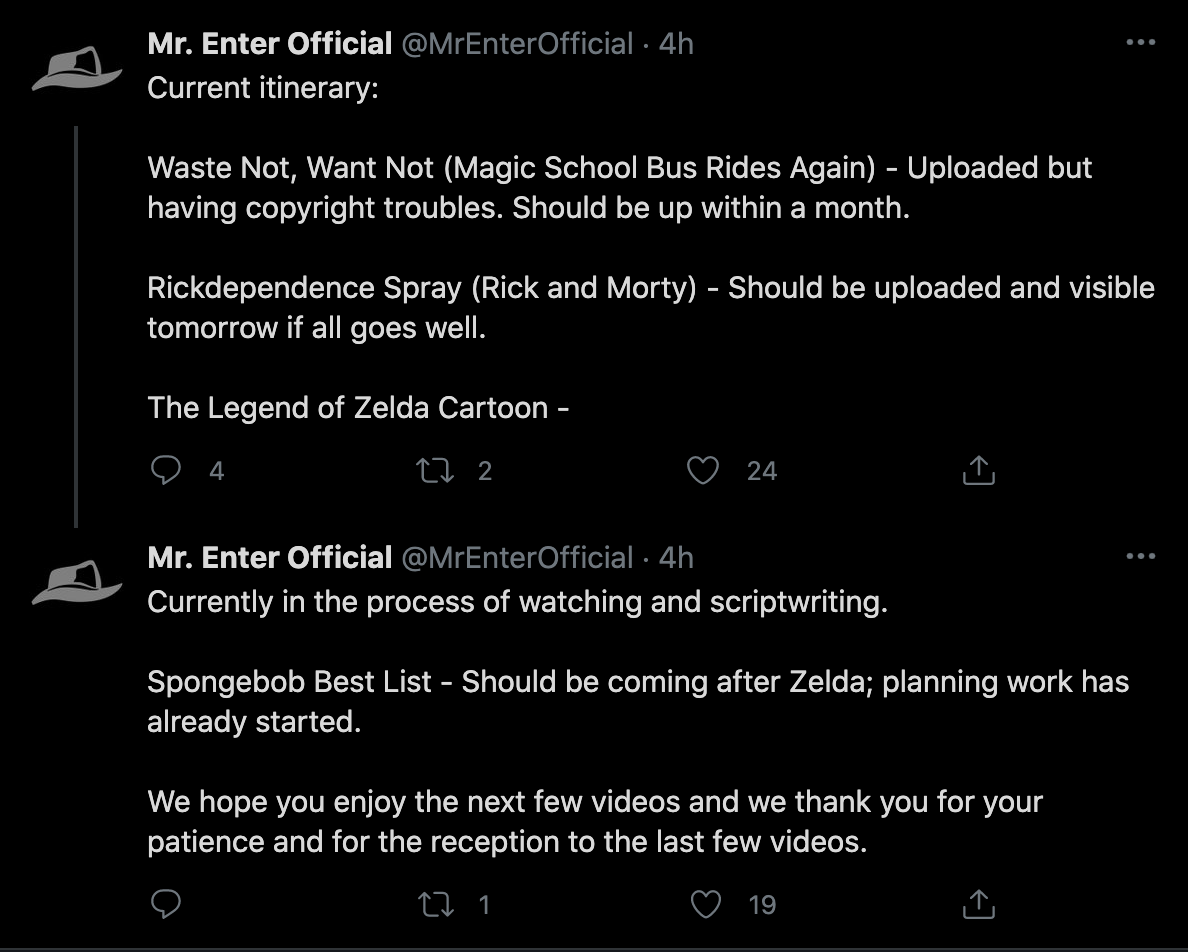Like the "Current itinerary" tweet
This screenshot has height=952, width=1188.
point(704,470)
